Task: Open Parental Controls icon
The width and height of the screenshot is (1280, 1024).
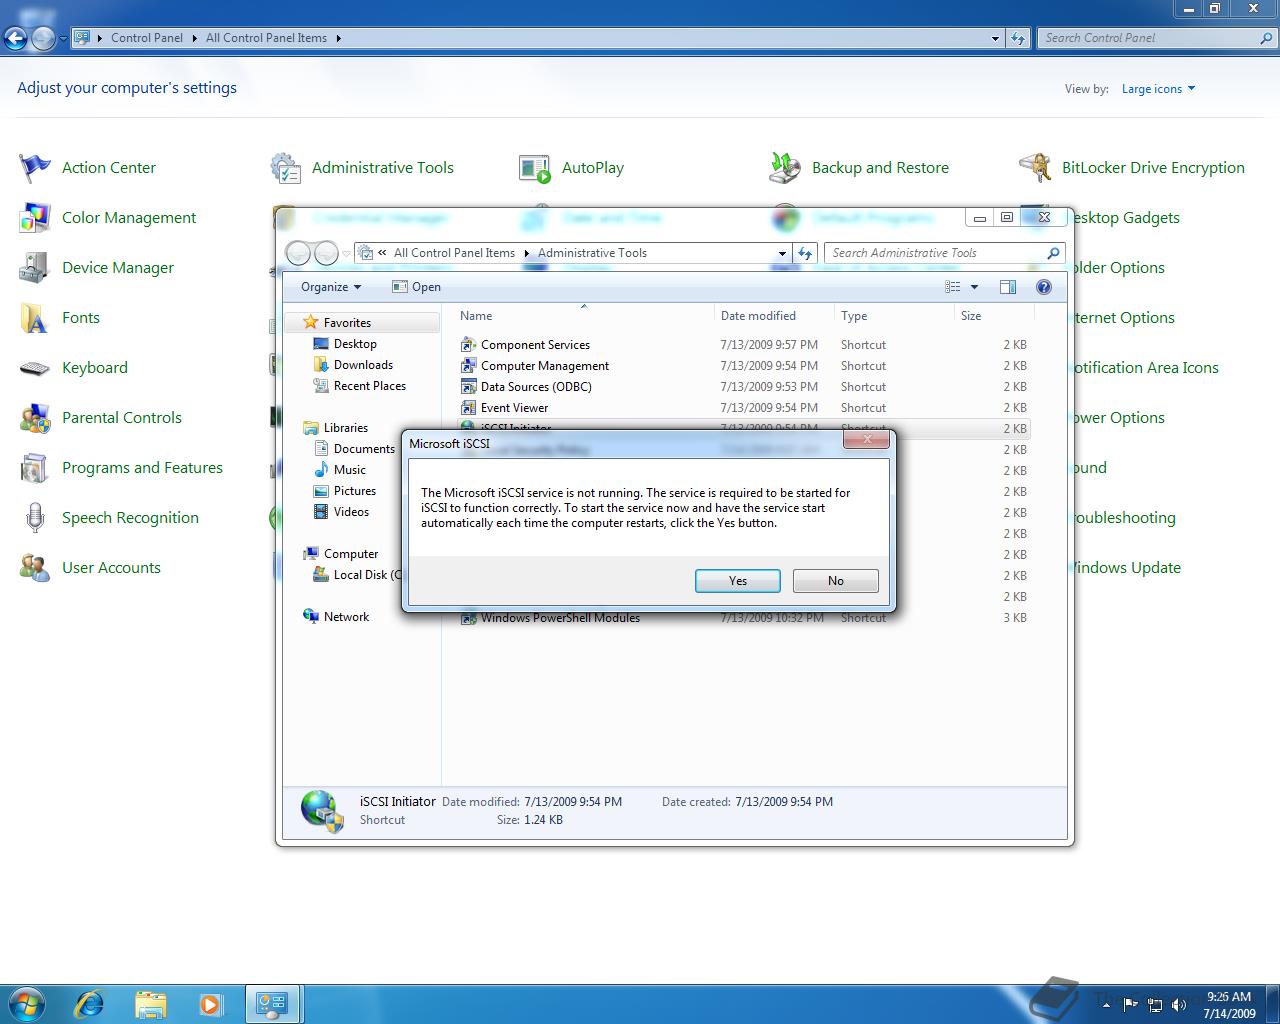Action: [x=35, y=417]
